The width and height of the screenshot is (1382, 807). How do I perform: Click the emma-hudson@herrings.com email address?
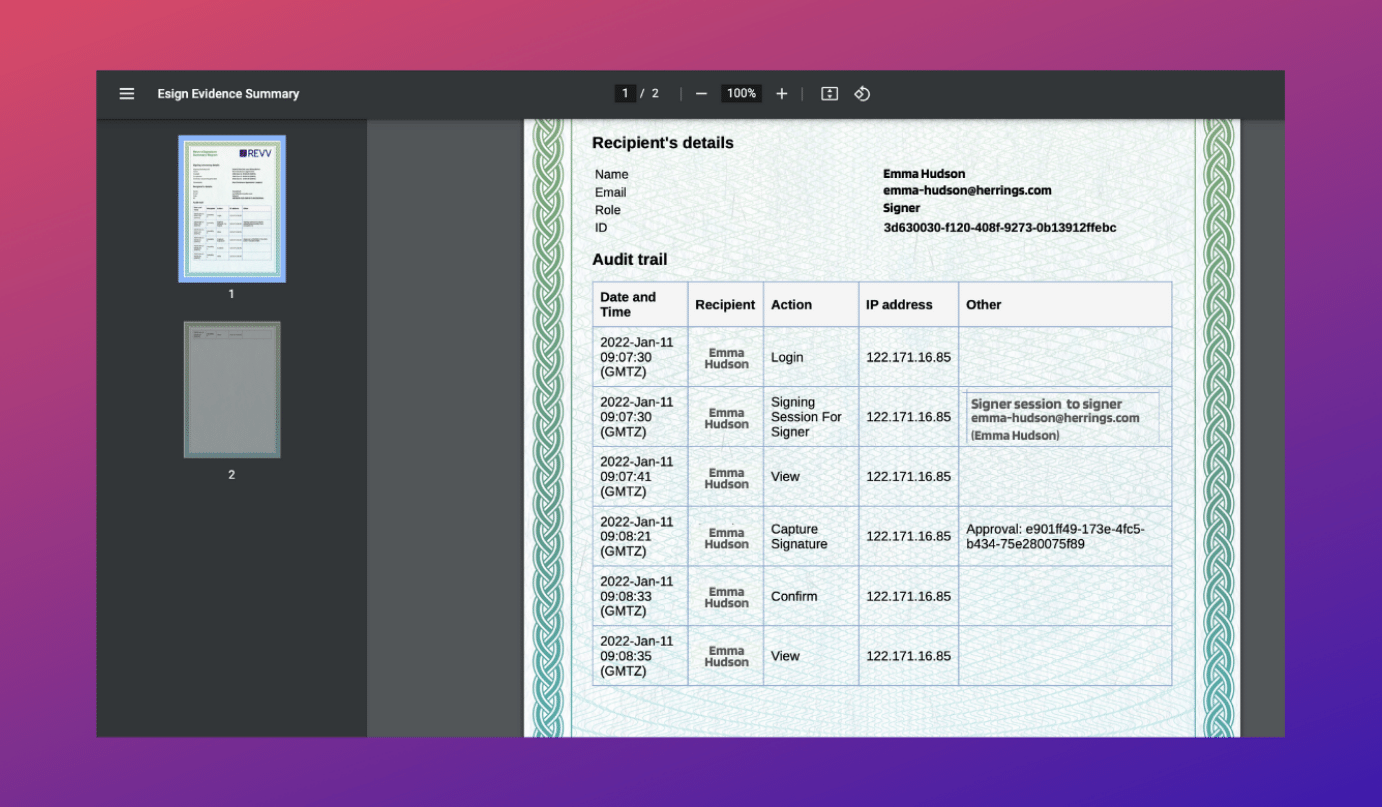tap(967, 190)
